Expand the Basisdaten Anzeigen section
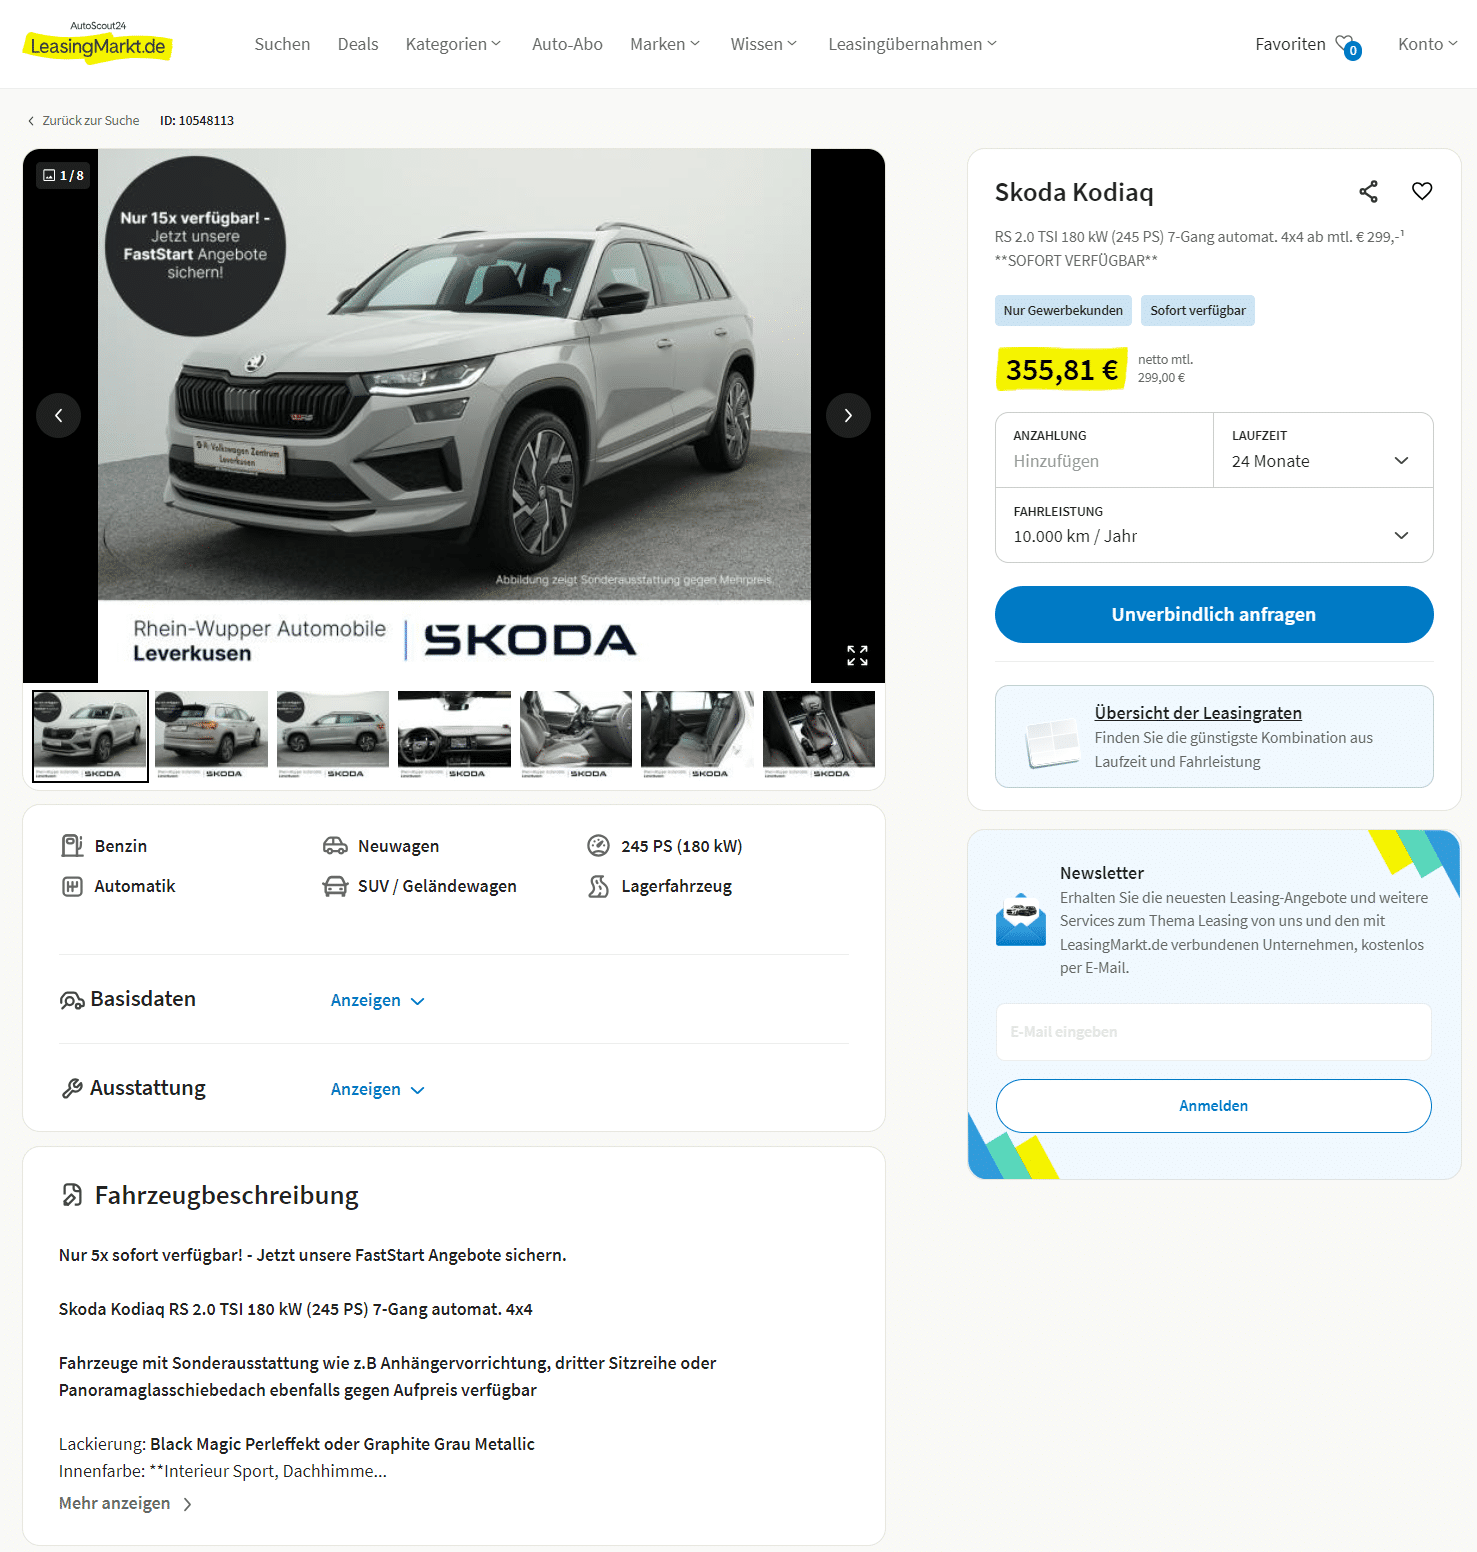1477x1552 pixels. (x=378, y=1000)
